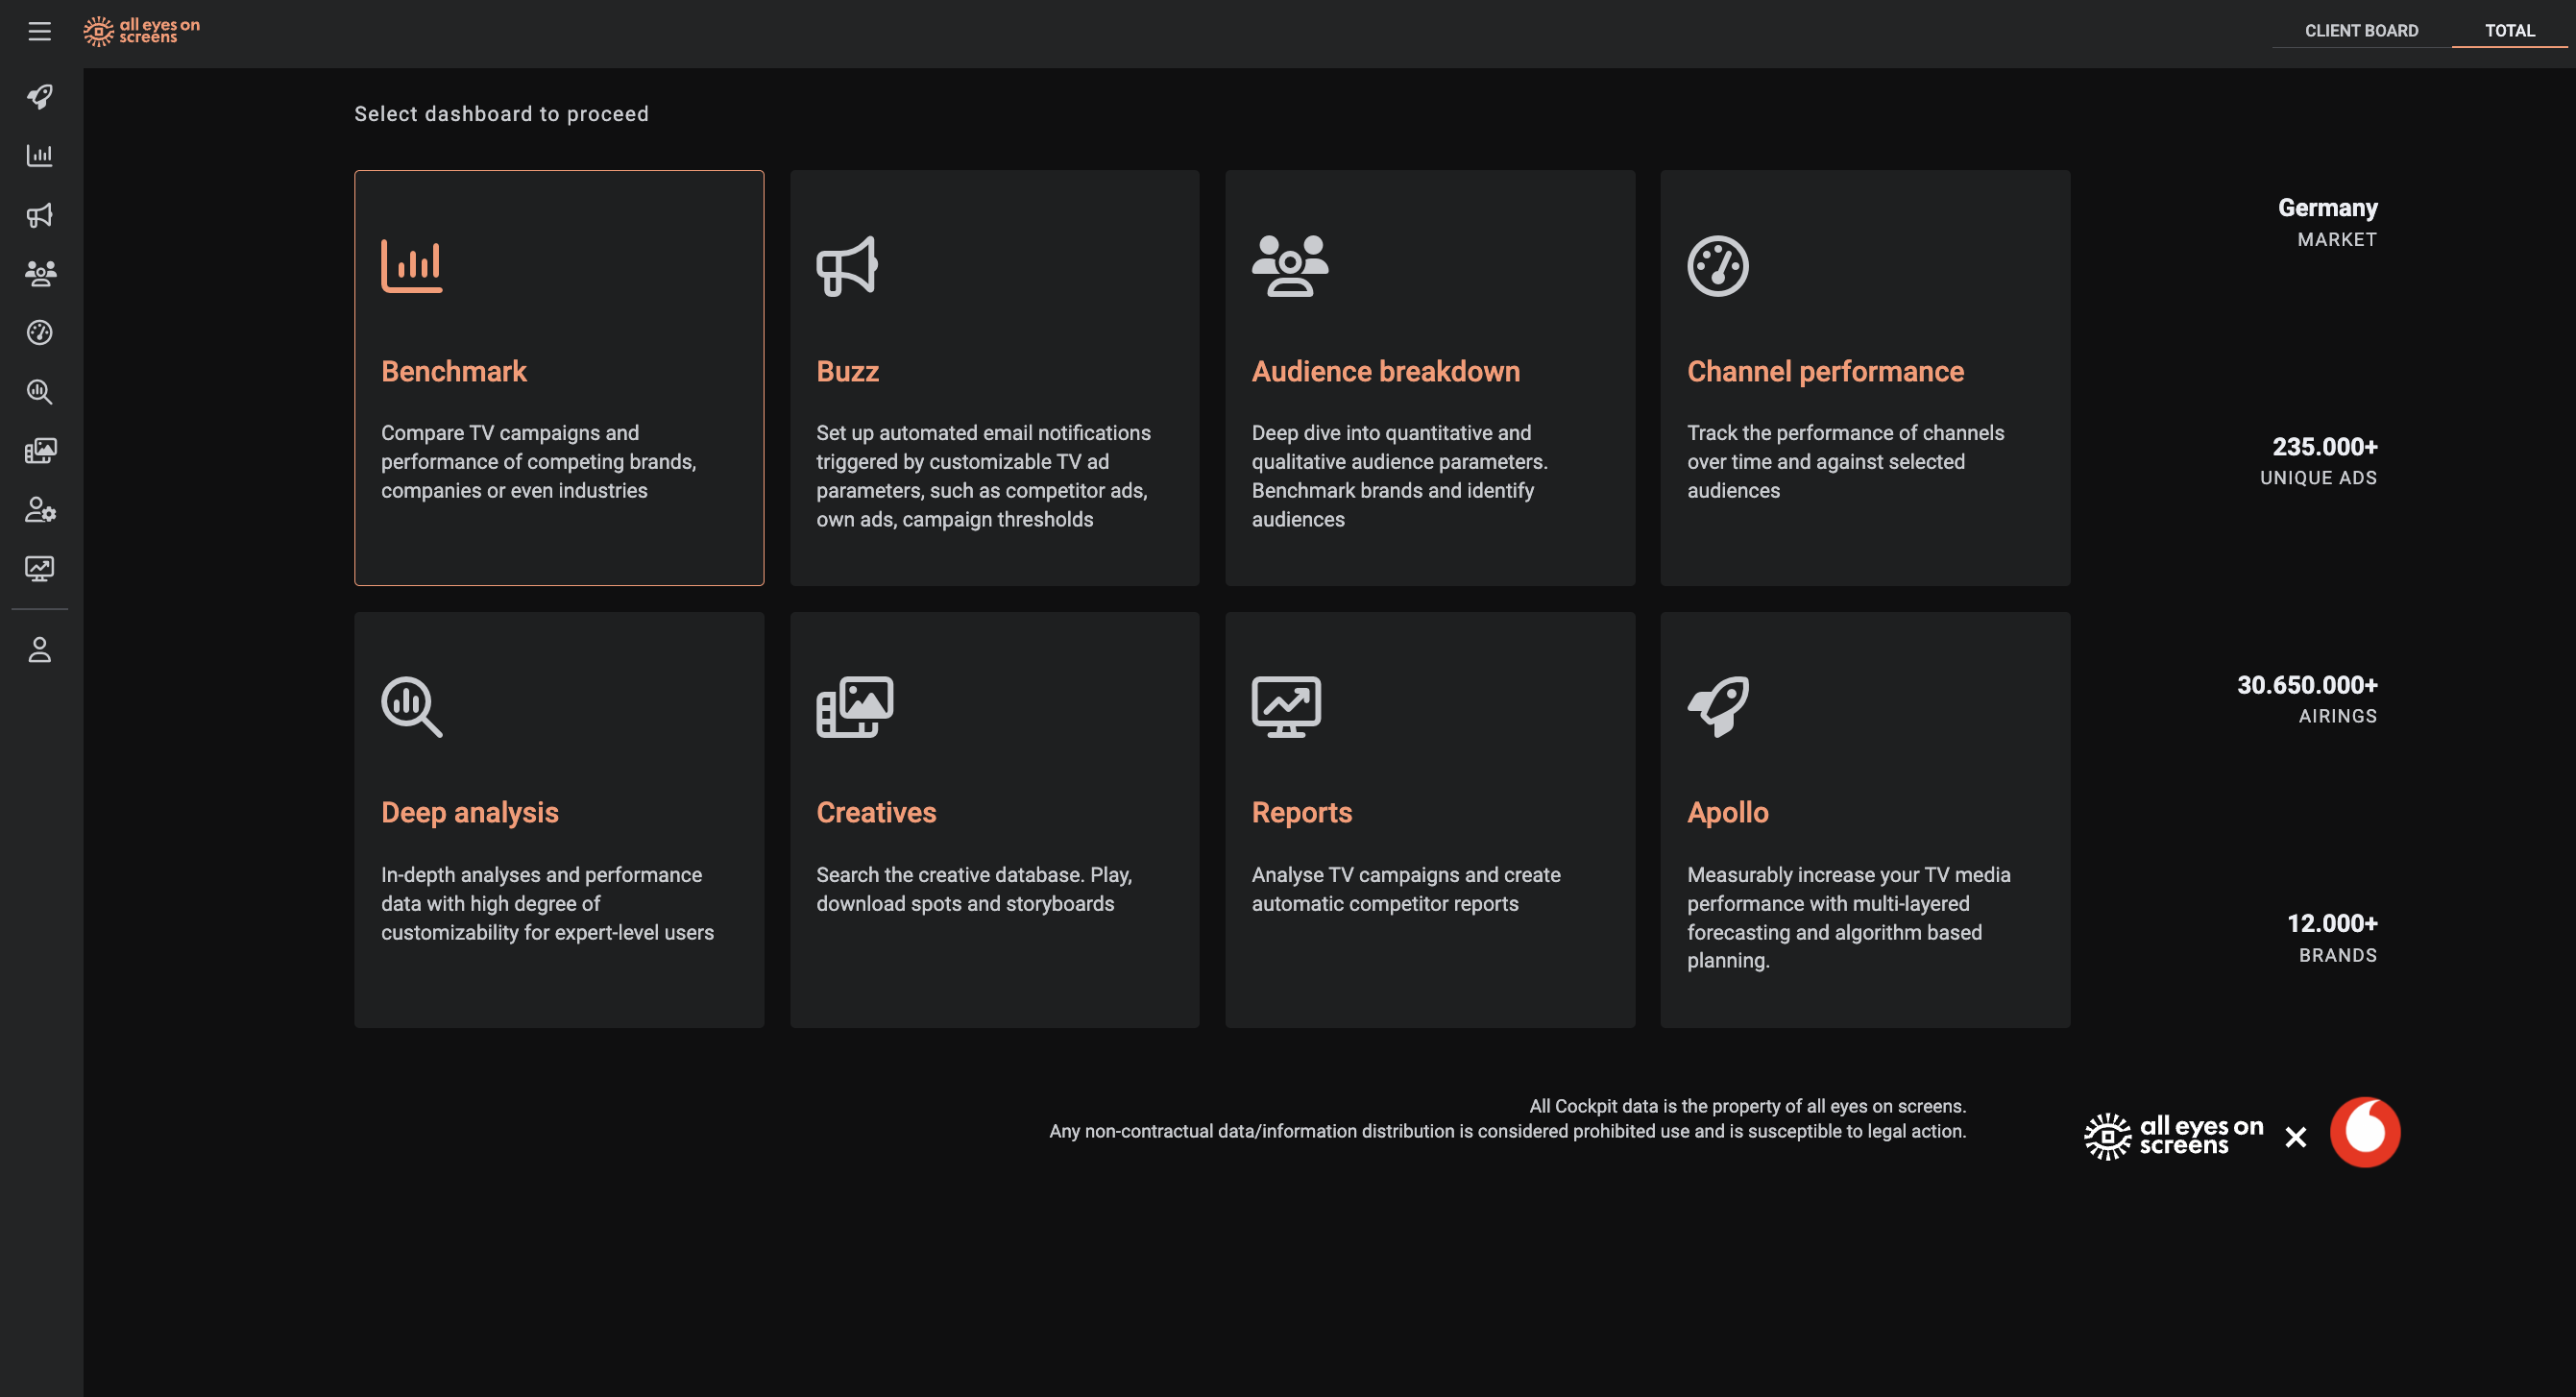
Task: Select the Buzz megaphone sidebar icon
Action: point(40,215)
